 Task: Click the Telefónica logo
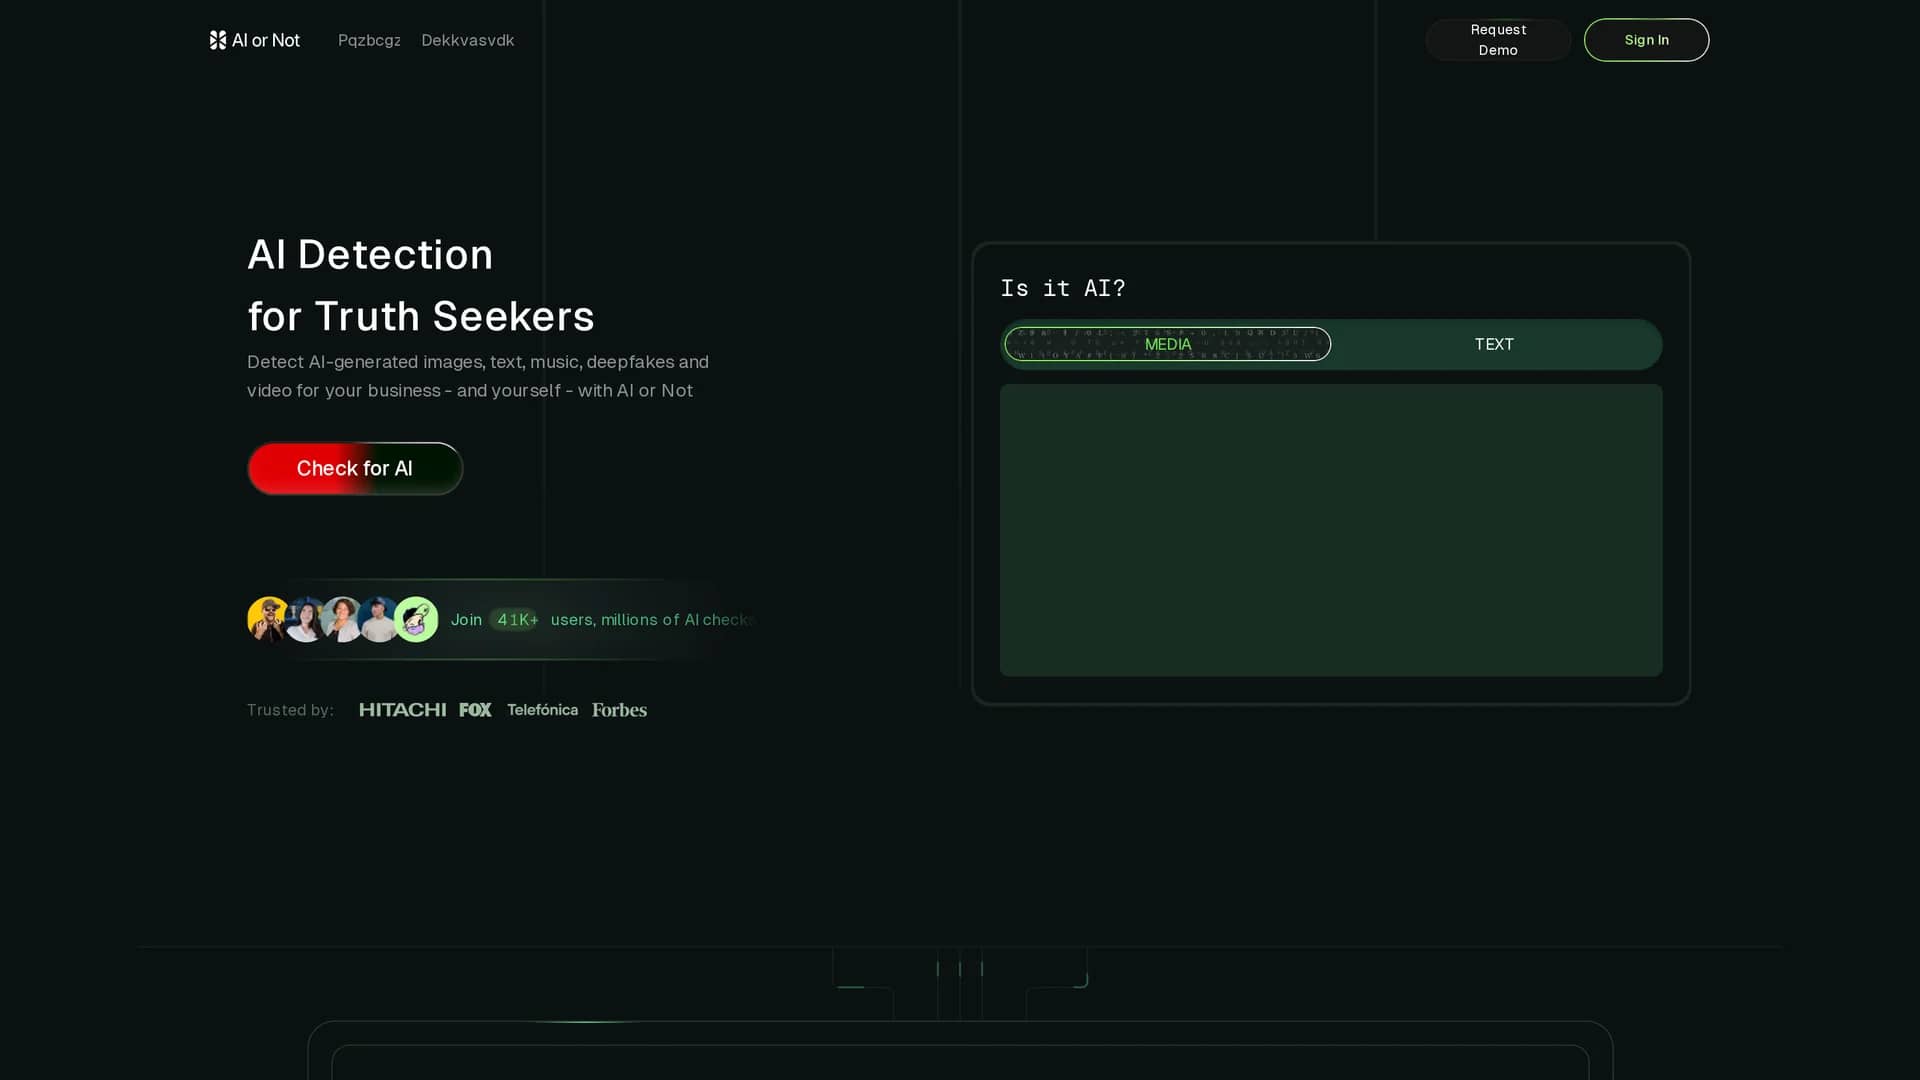point(542,710)
